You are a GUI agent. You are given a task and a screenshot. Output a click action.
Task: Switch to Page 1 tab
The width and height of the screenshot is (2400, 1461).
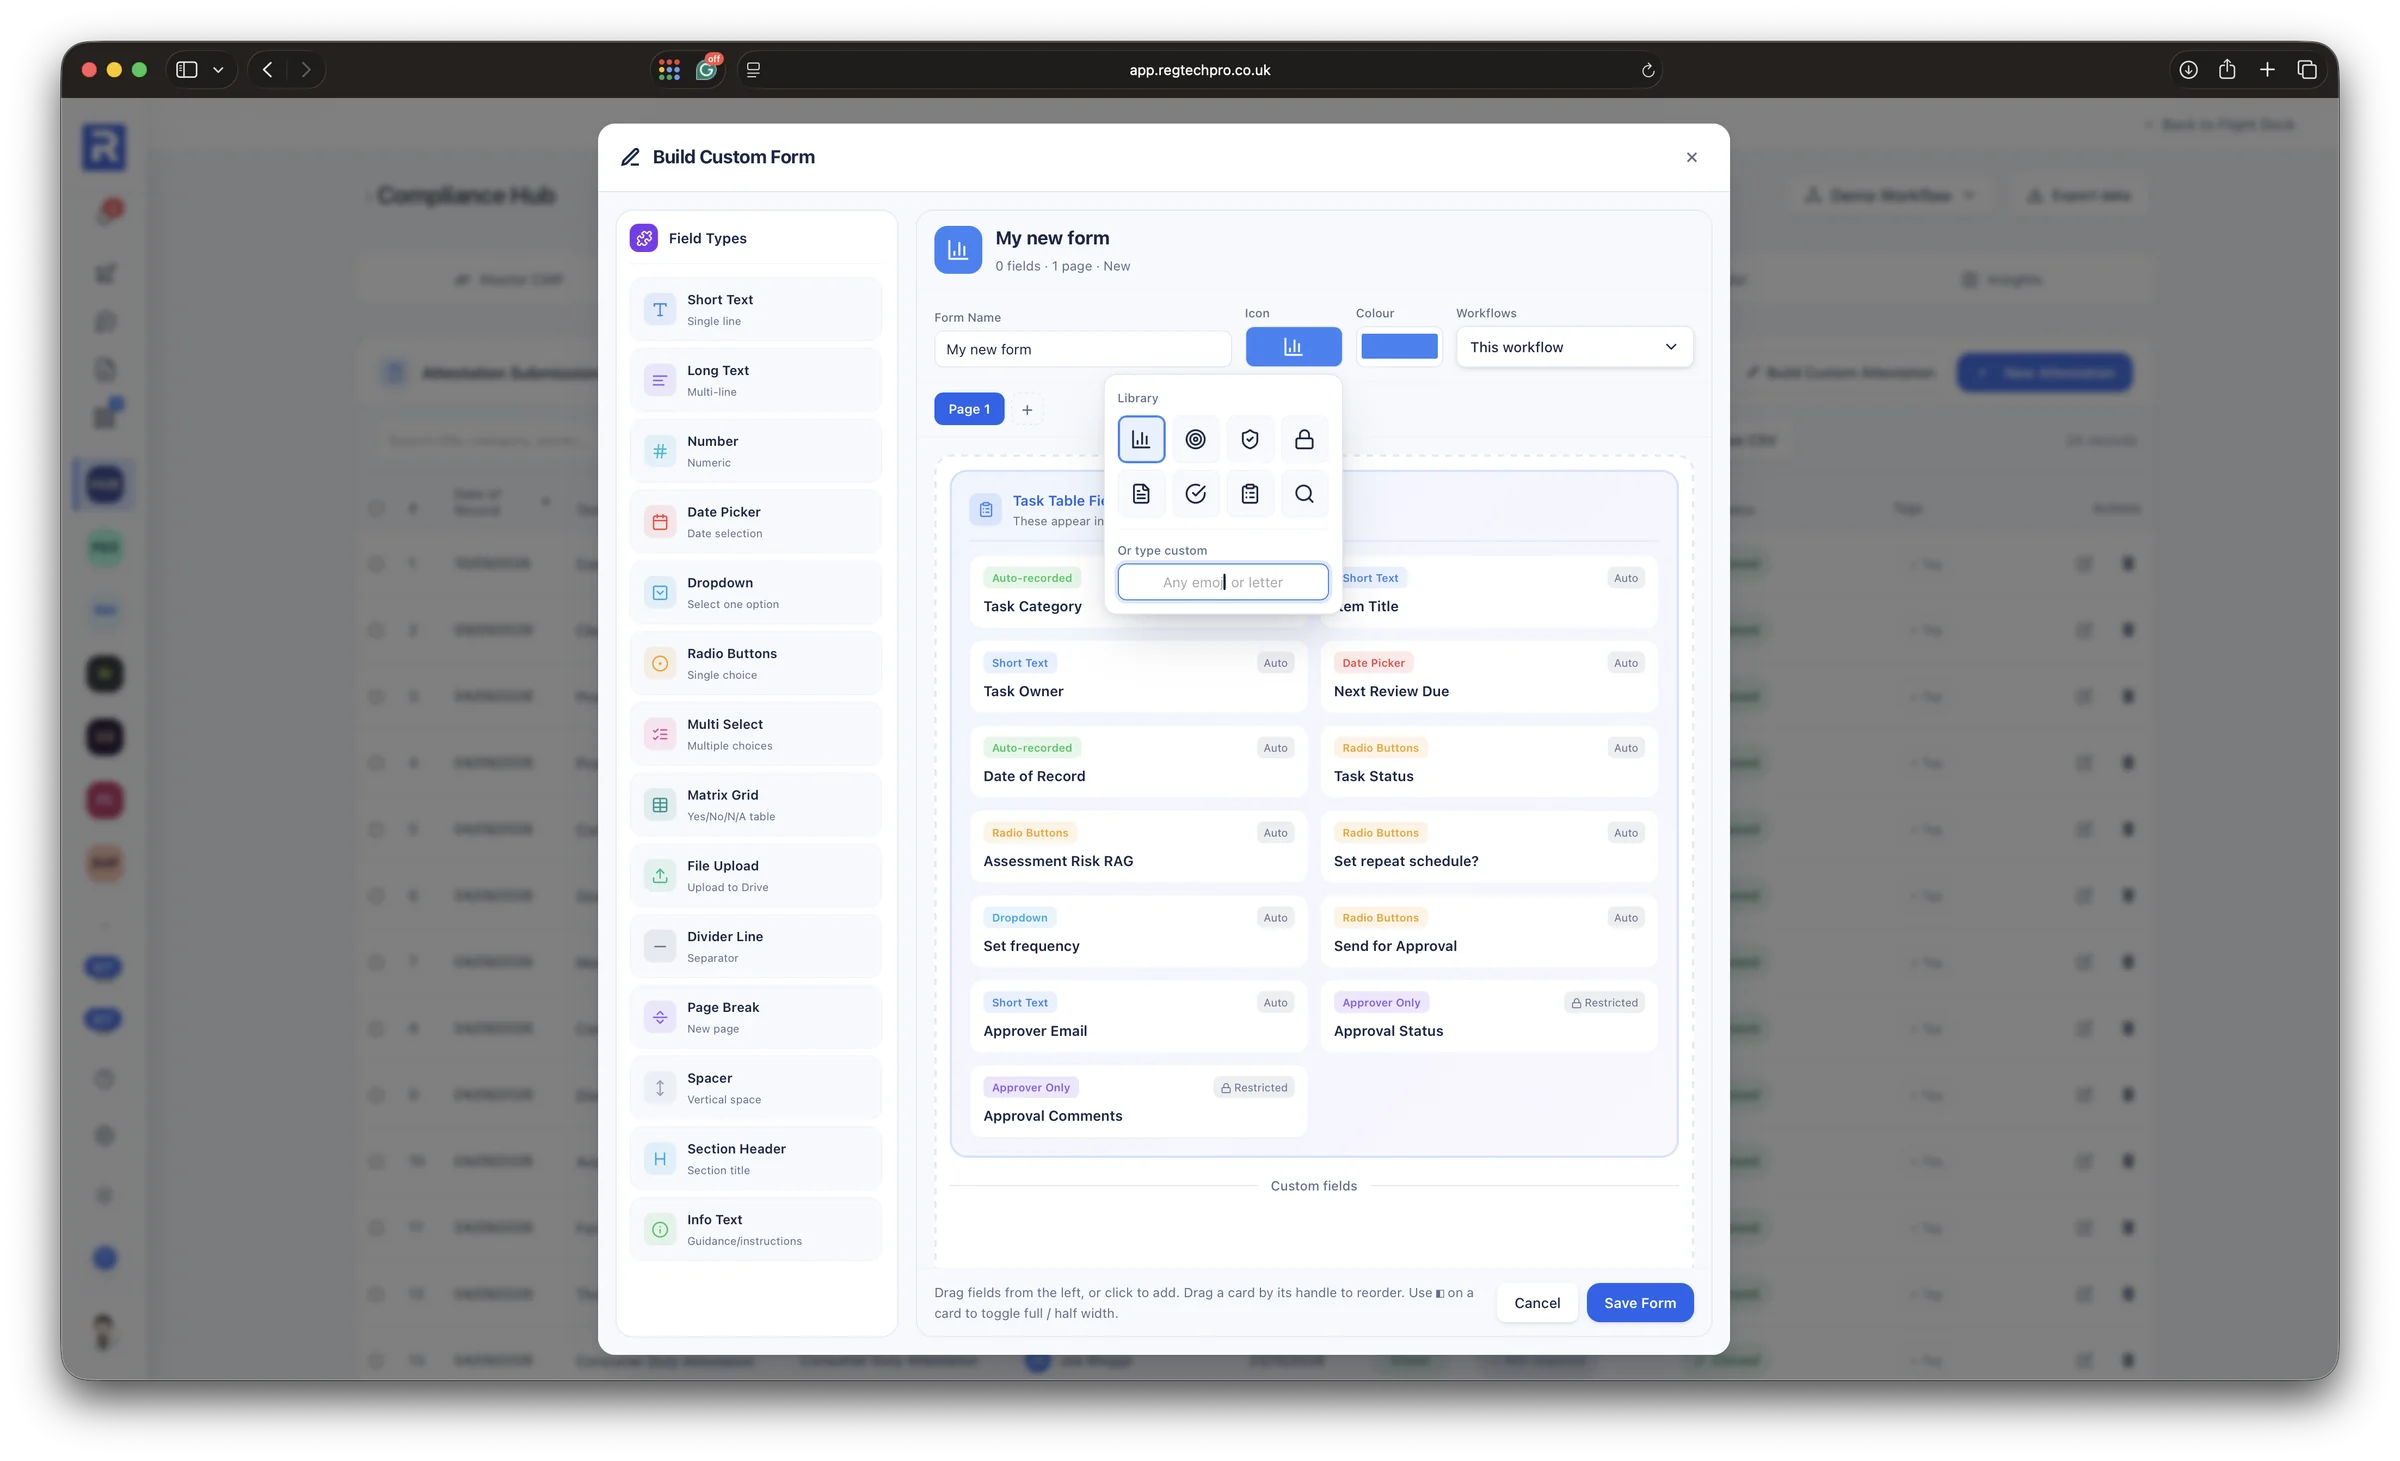click(x=969, y=409)
